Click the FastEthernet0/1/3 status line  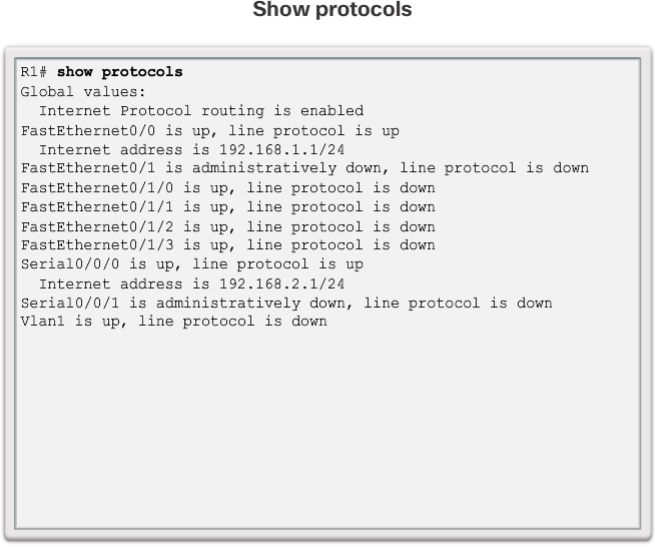pos(228,245)
